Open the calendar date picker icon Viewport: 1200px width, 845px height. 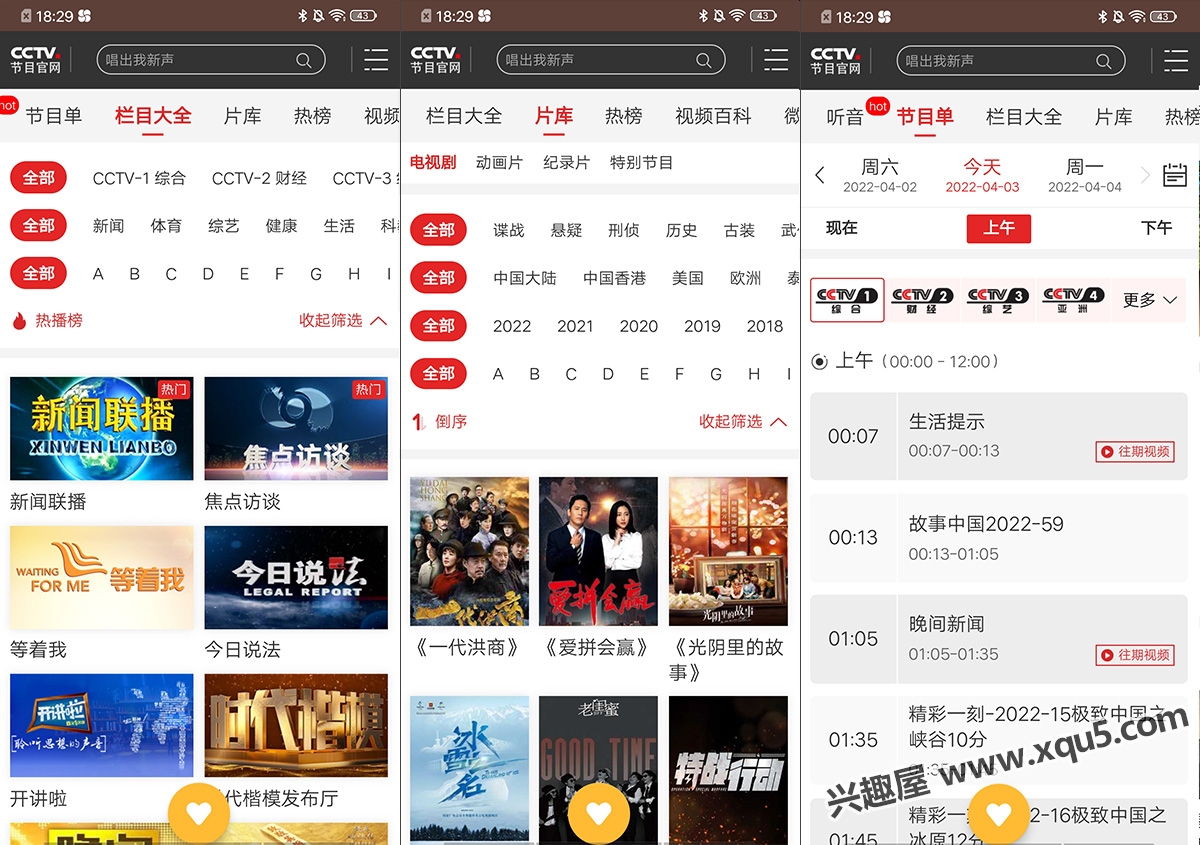1175,175
